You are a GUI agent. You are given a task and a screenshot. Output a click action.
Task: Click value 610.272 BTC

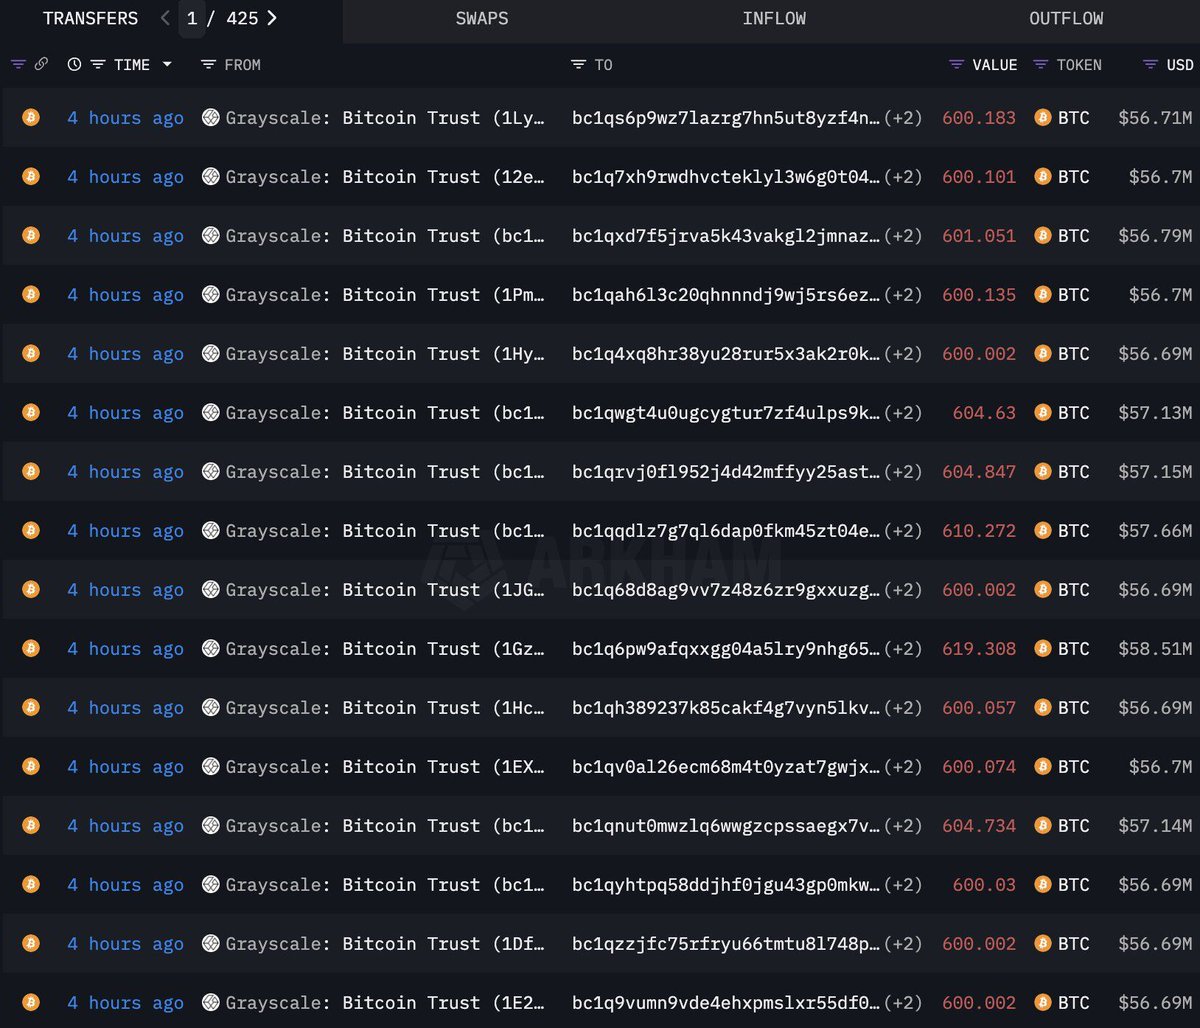(x=979, y=531)
